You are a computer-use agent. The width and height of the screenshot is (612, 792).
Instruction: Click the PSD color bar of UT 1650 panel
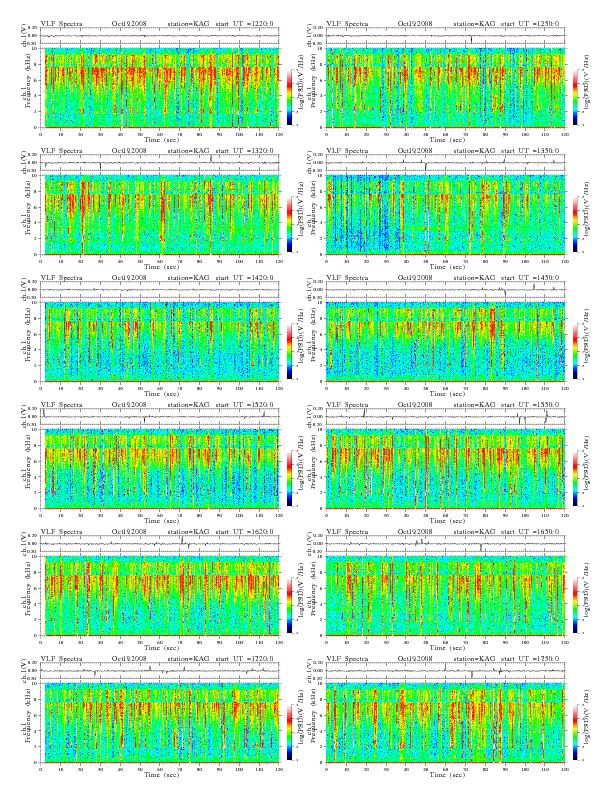tap(575, 605)
